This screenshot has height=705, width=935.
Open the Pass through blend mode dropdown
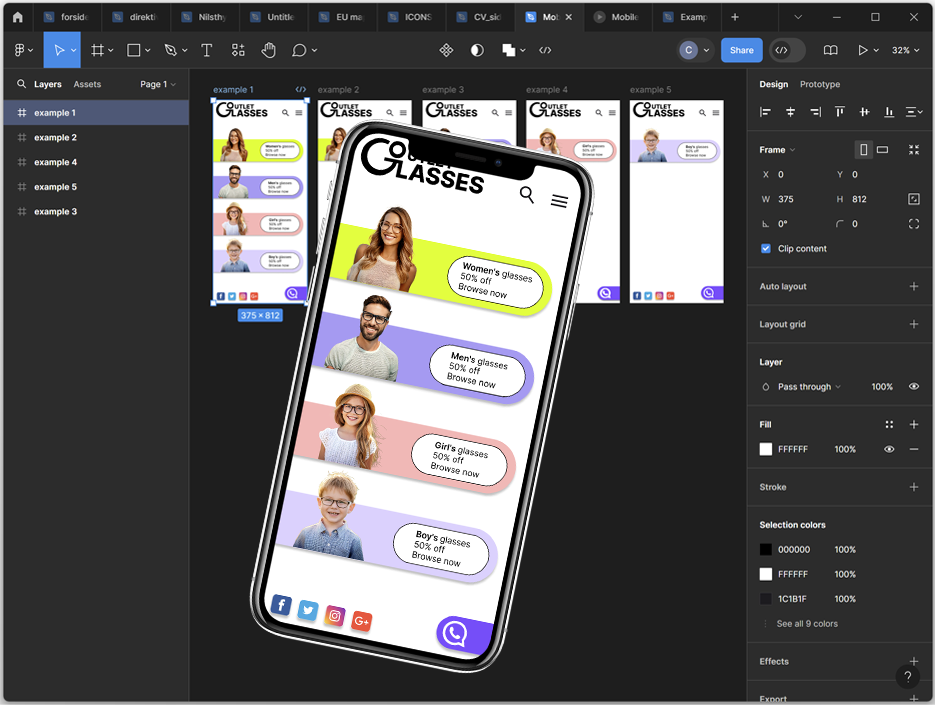pos(808,387)
